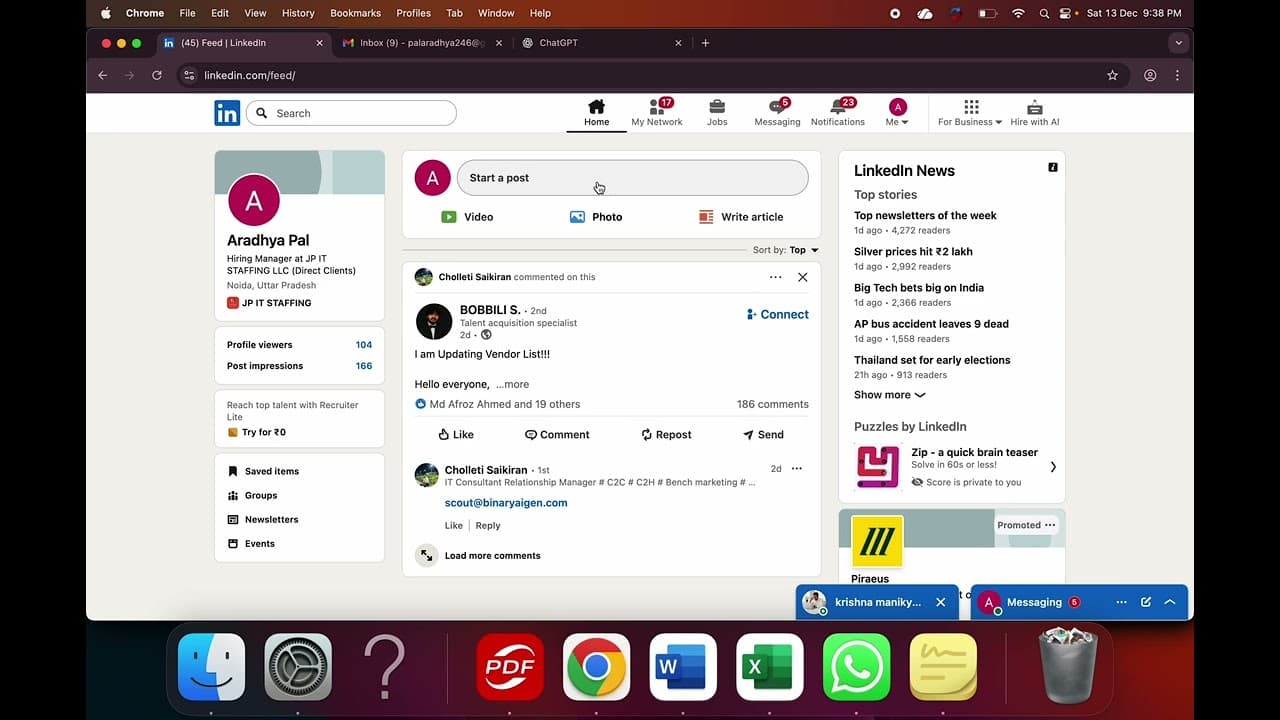1280x720 pixels.
Task: Expand the Messaging panel chevron
Action: pyautogui.click(x=1169, y=602)
